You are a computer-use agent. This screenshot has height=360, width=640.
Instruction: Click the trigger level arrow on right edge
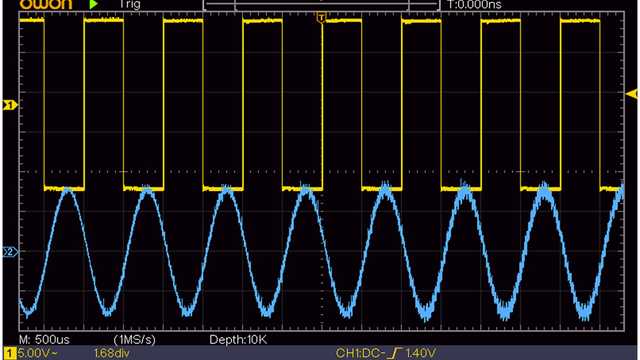632,94
